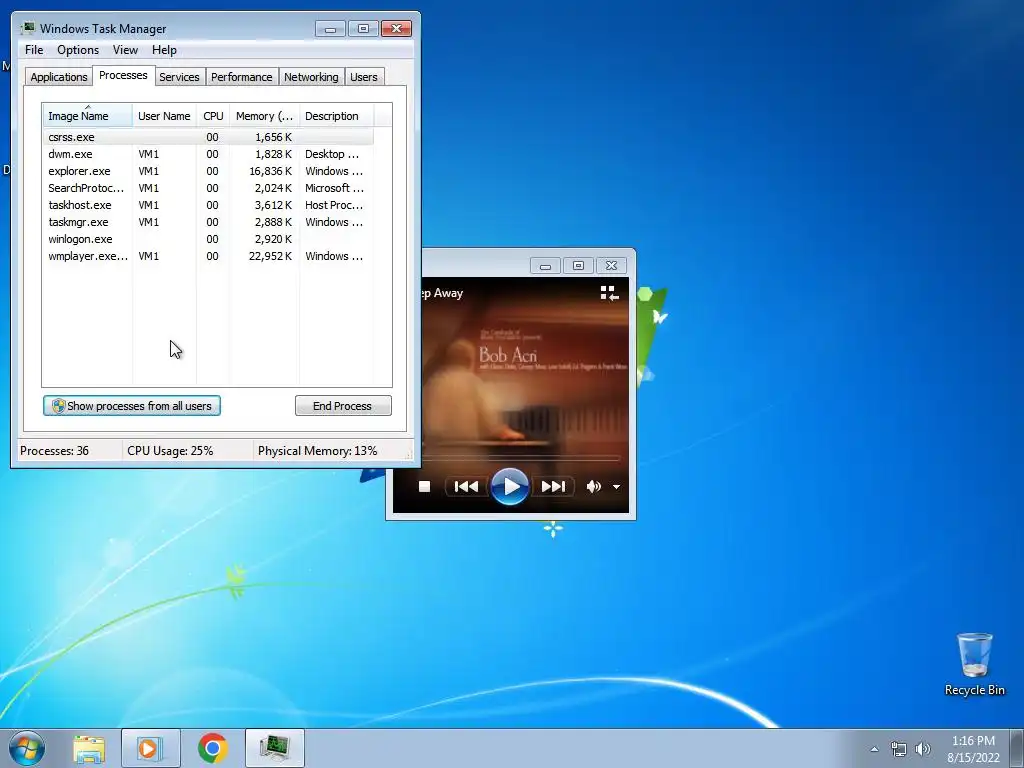Switch to the Networking tab
This screenshot has width=1024, height=768.
pyautogui.click(x=311, y=77)
